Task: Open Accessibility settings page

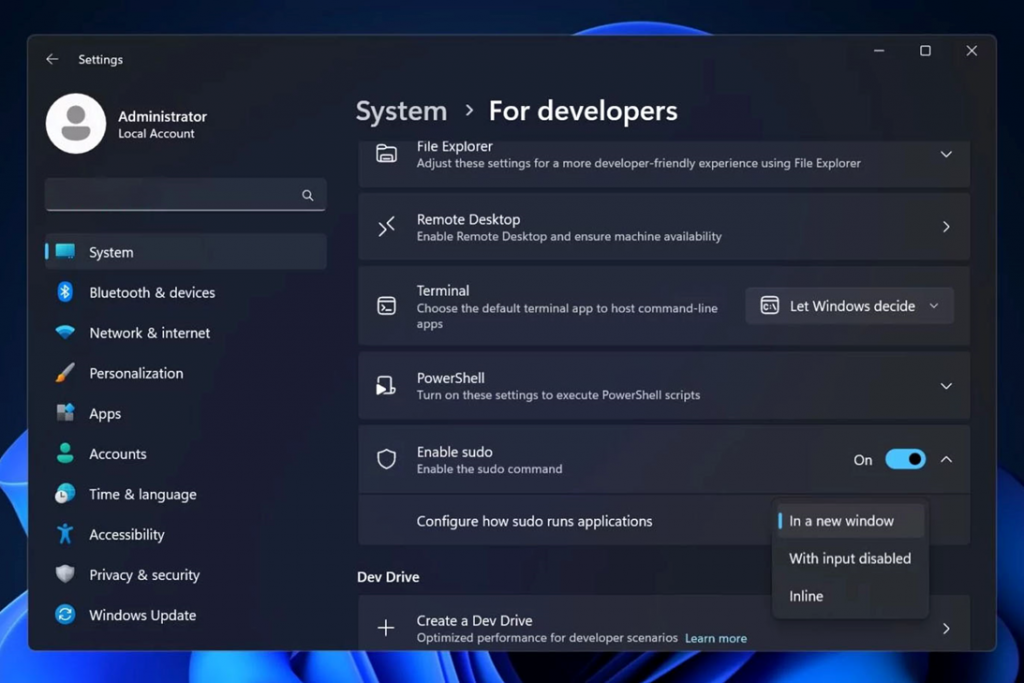Action: tap(185, 534)
